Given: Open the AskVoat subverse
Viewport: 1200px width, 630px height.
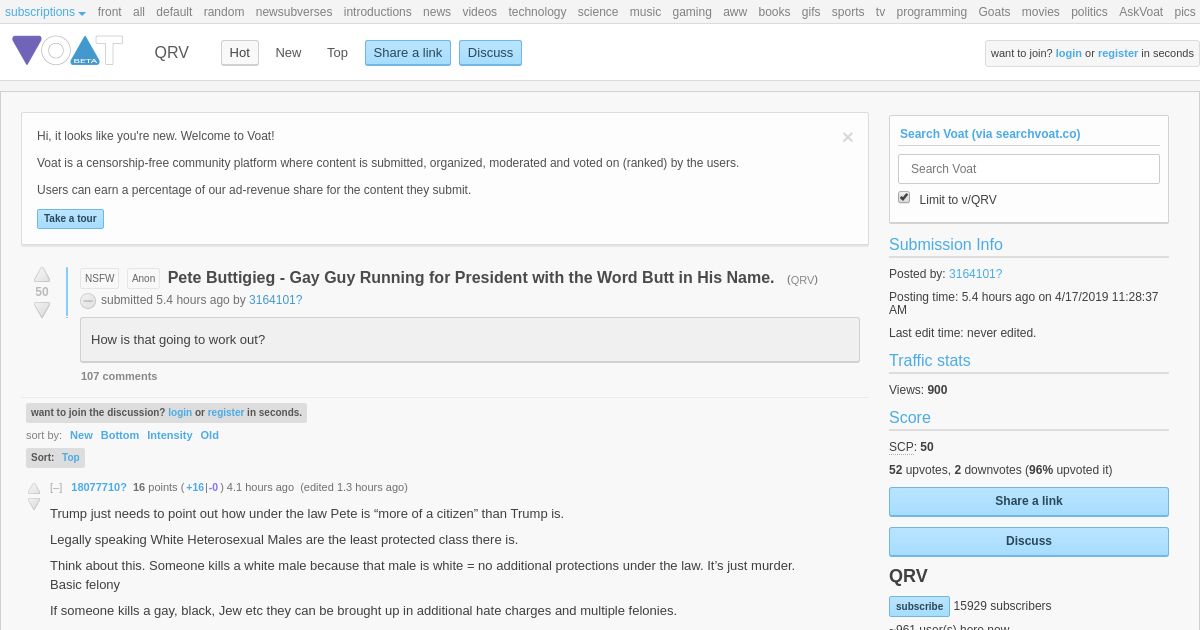Looking at the screenshot, I should [1141, 12].
